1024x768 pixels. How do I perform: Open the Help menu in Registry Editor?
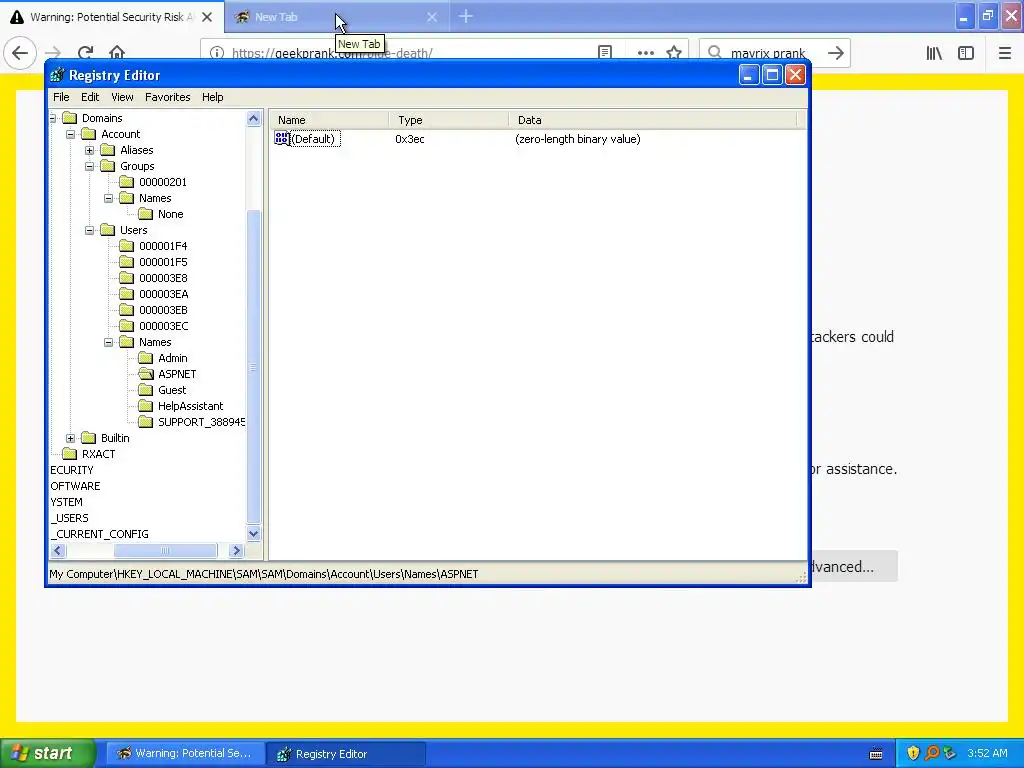point(212,97)
